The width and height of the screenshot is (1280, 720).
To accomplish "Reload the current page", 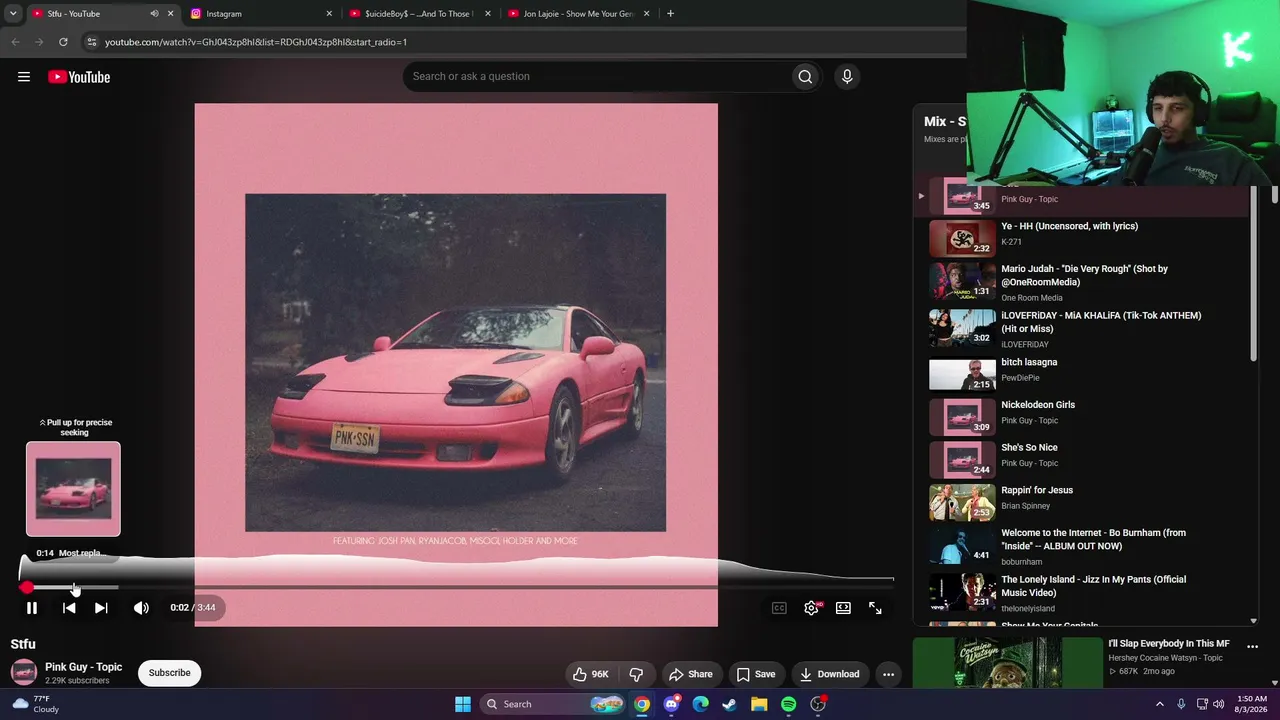I will click(x=63, y=42).
